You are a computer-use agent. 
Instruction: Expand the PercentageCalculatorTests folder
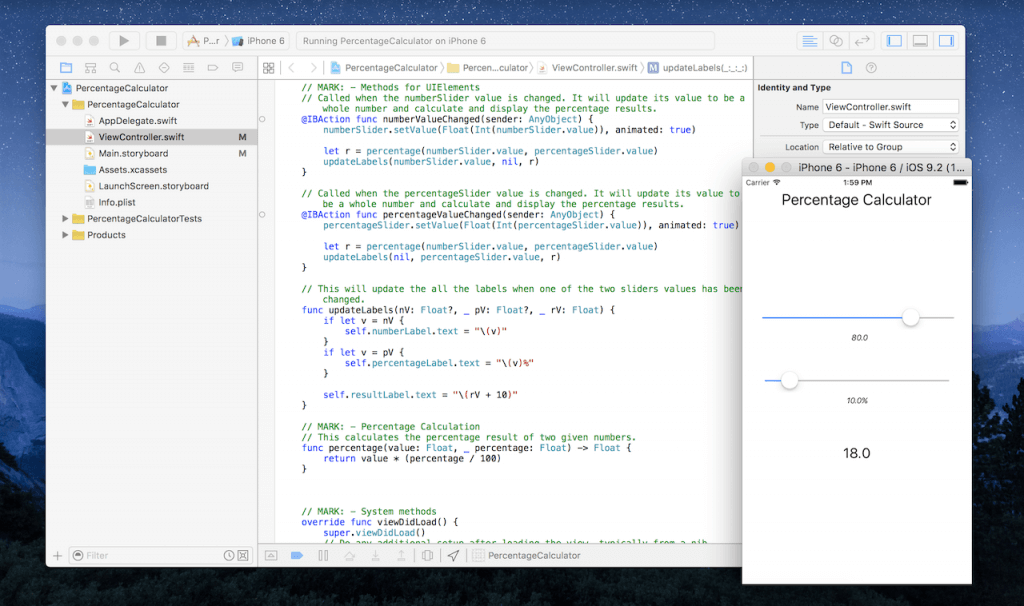[66, 219]
